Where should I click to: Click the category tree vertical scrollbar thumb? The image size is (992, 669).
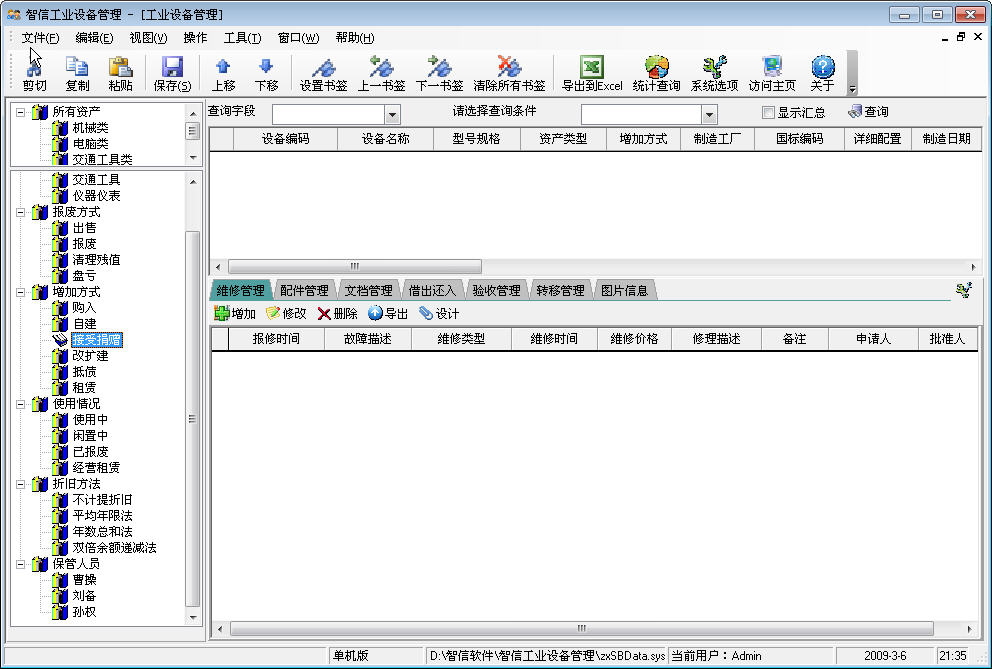pyautogui.click(x=192, y=418)
